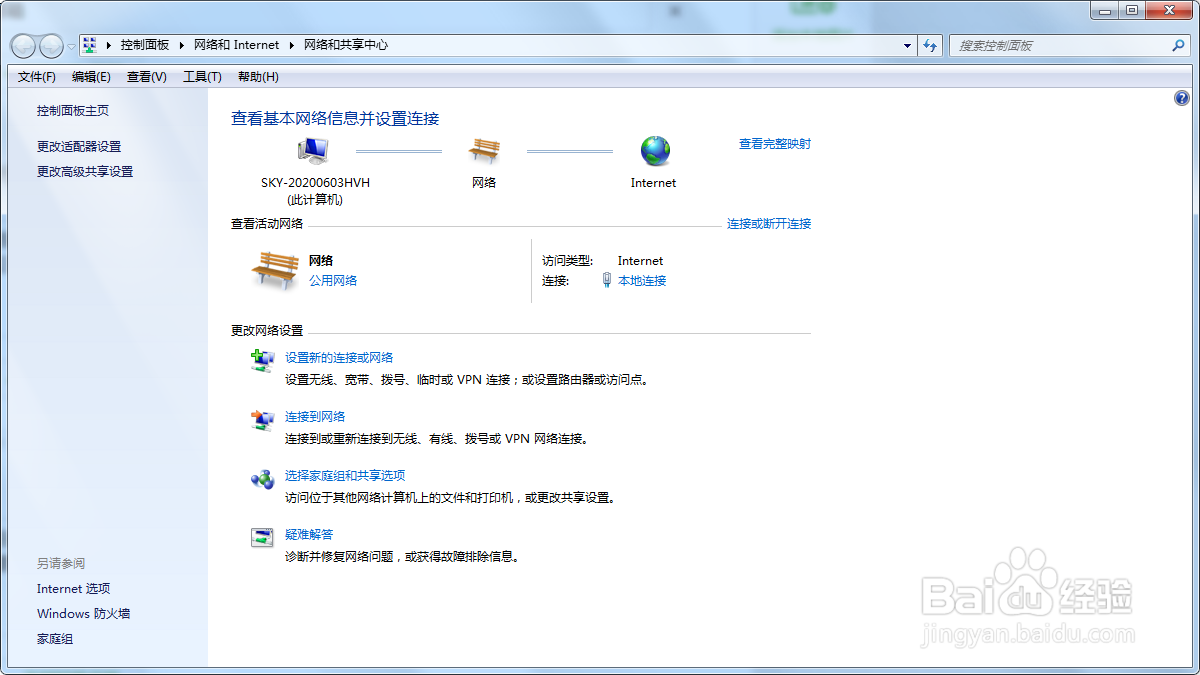Screen dimensions: 1200x675
Task: Click the 网络 bench icon in the map
Action: click(484, 152)
